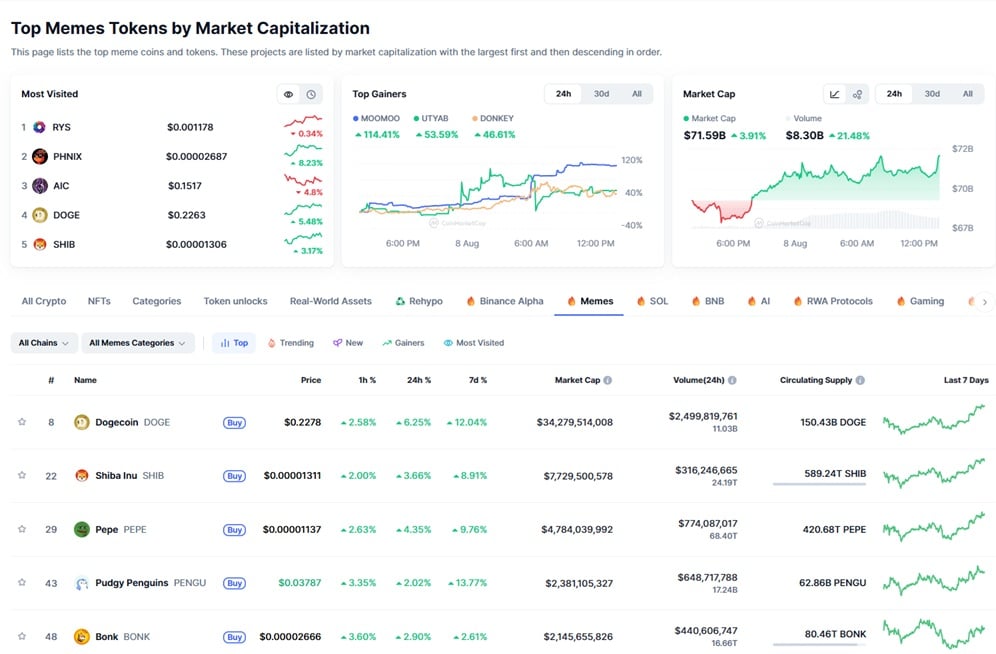The width and height of the screenshot is (996, 654).
Task: Set Top Gainers range to 30d
Action: (x=602, y=94)
